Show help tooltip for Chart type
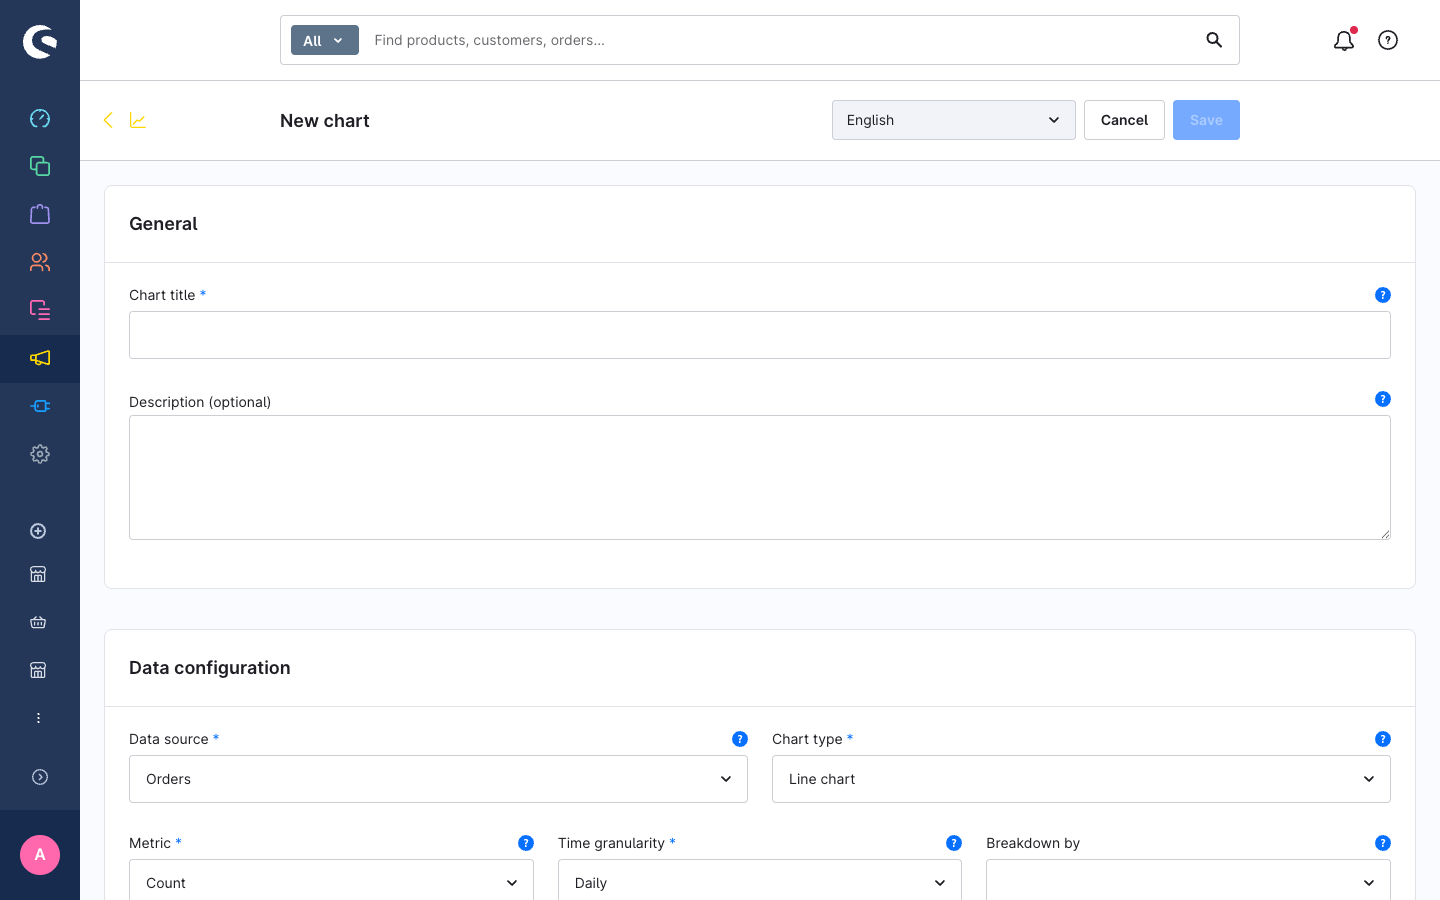Screen dimensions: 1440x900 point(1383,739)
